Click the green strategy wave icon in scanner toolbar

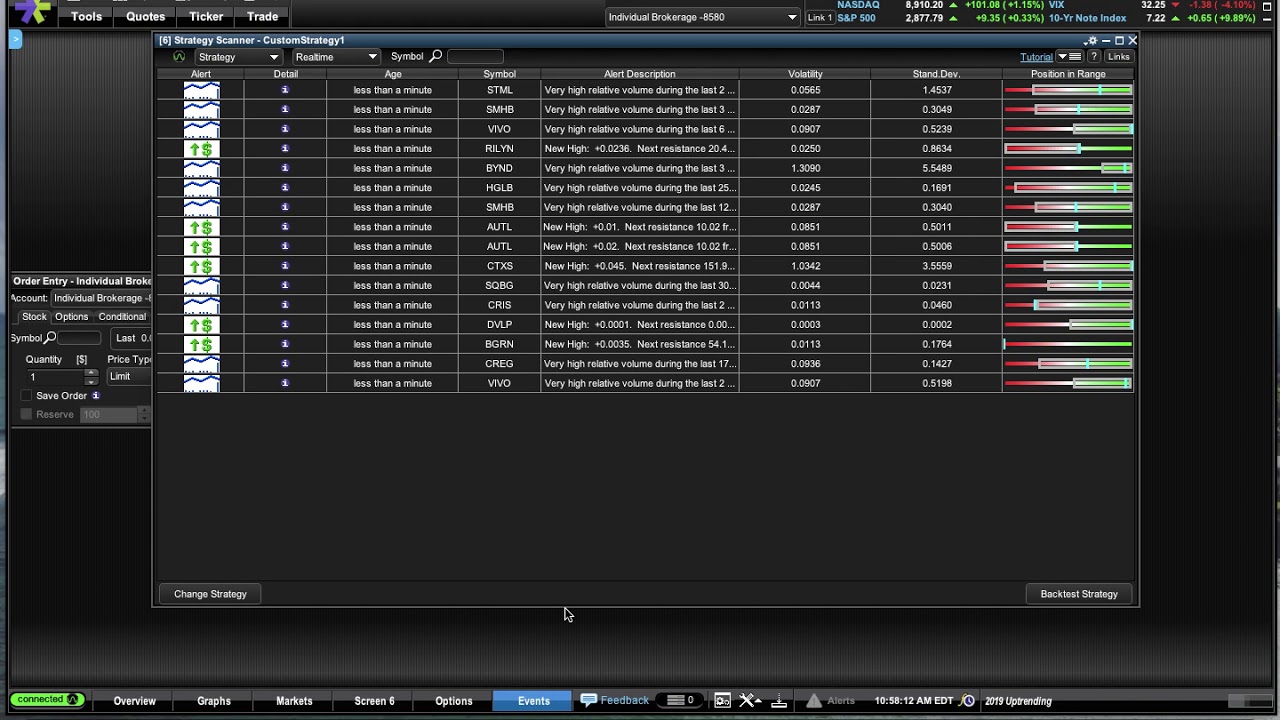179,57
